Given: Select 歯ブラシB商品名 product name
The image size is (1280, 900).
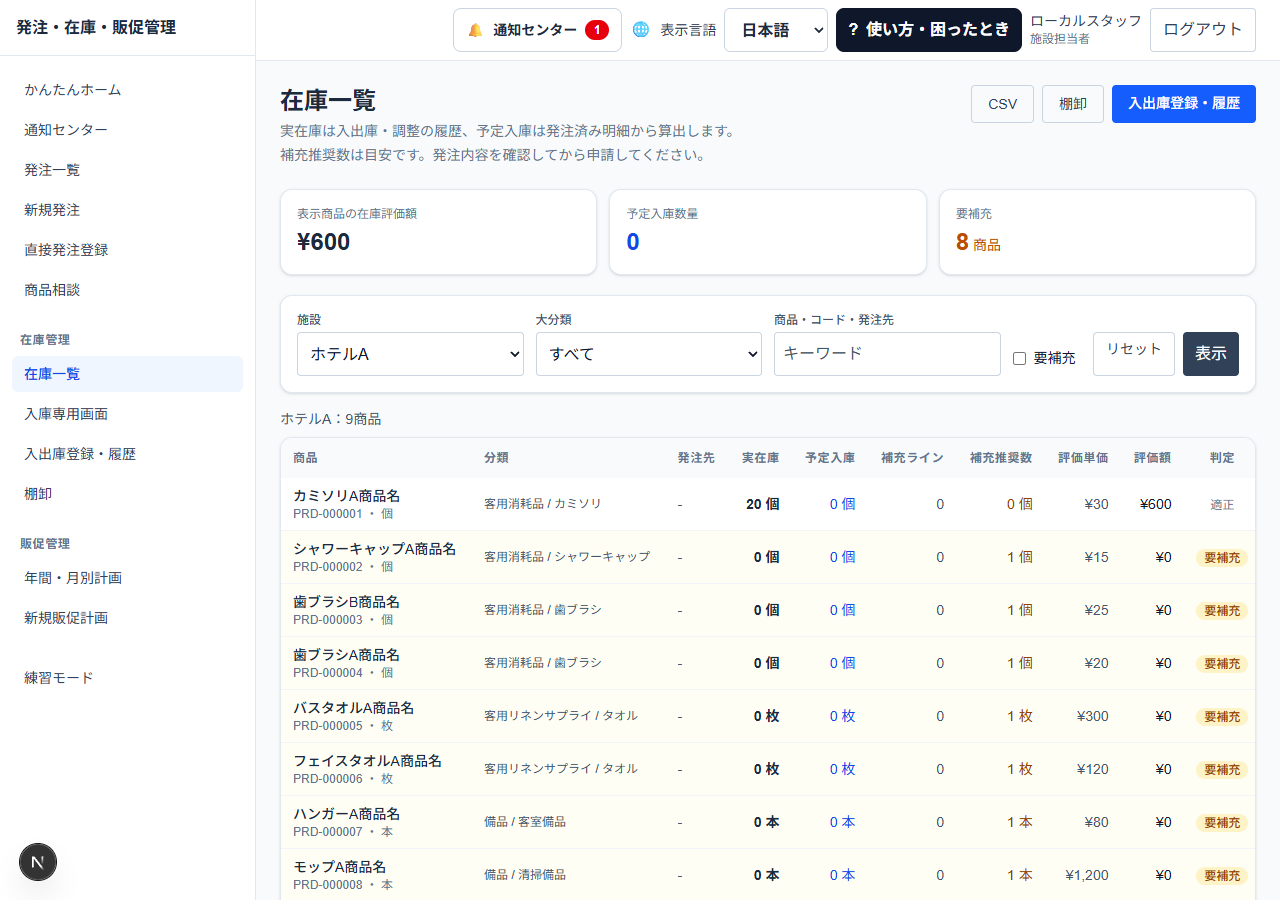Looking at the screenshot, I should pos(346,602).
